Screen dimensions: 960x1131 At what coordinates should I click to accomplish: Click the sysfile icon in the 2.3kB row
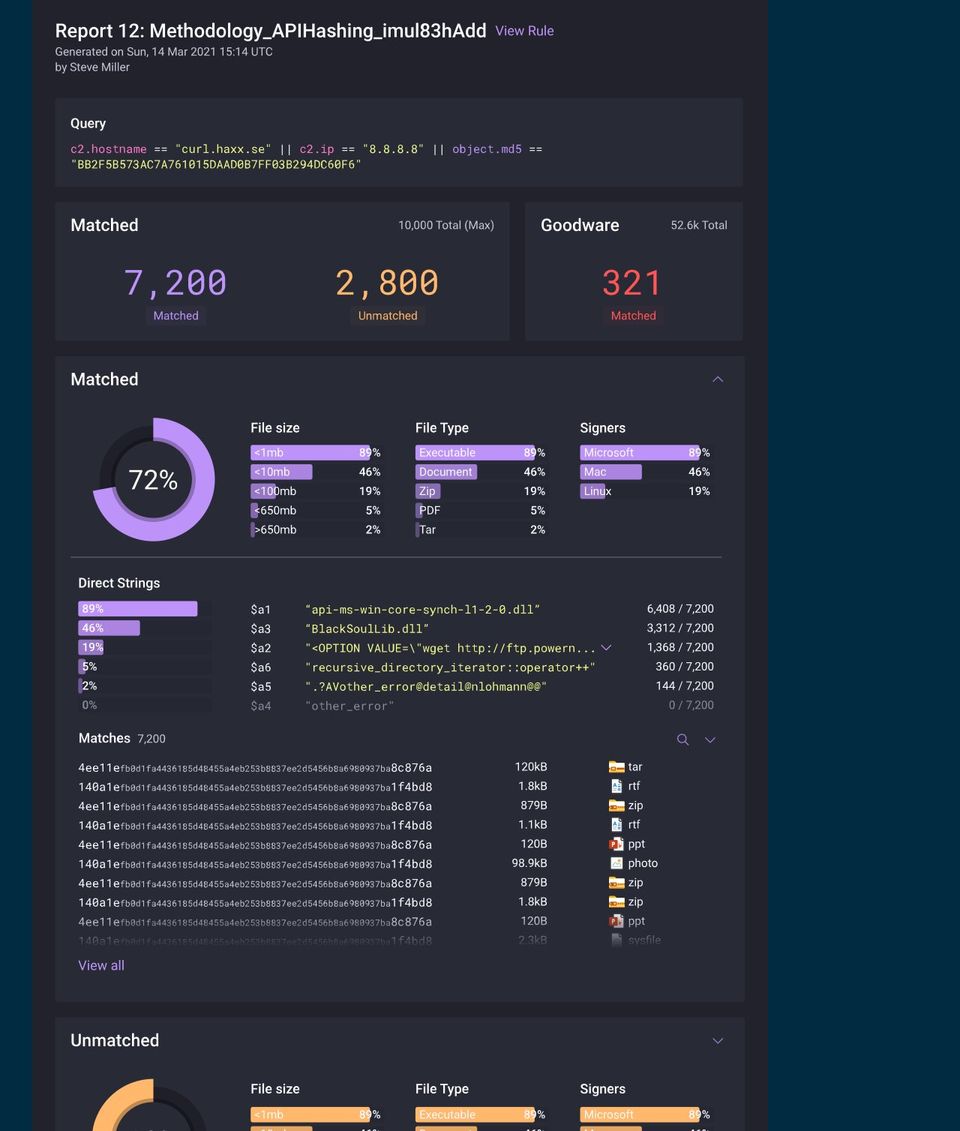click(x=616, y=940)
